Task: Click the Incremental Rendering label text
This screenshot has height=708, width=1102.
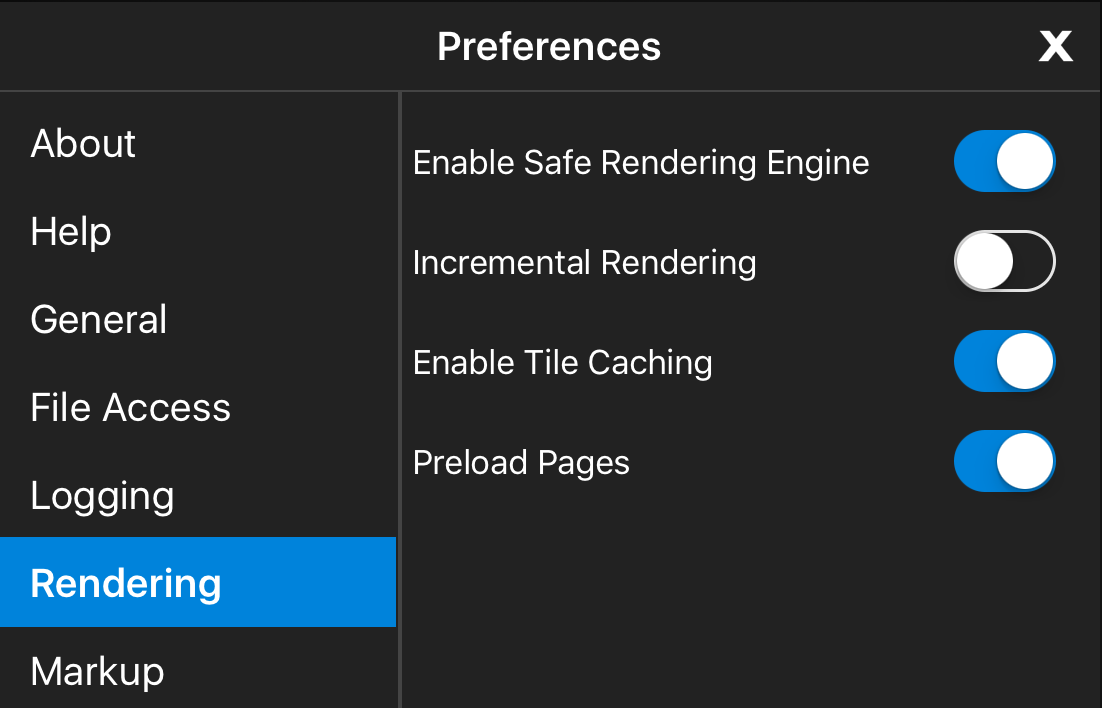Action: [x=584, y=263]
